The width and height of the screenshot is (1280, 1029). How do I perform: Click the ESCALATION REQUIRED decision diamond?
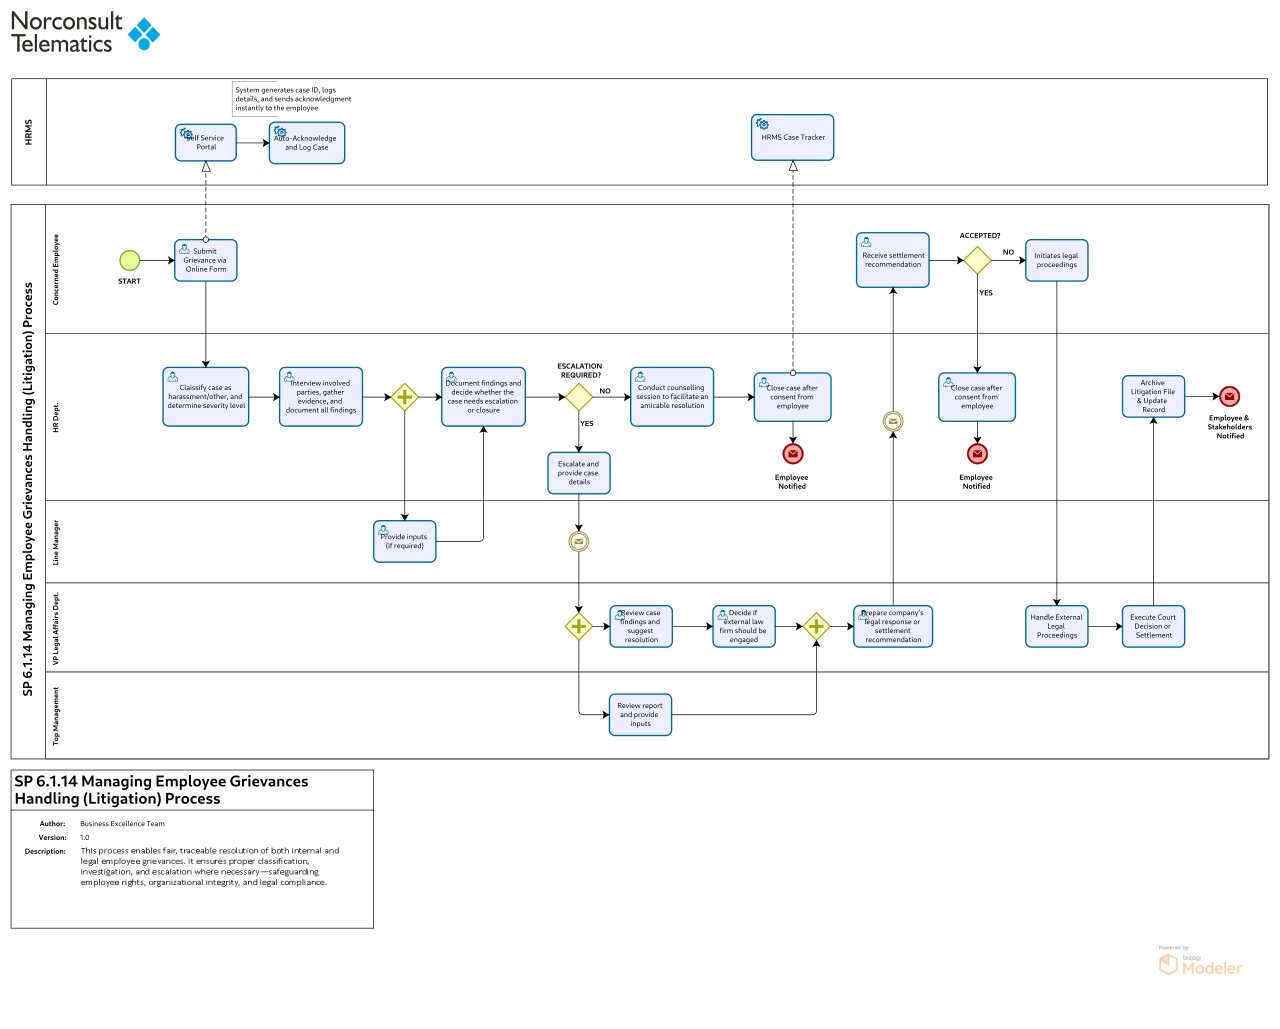579,397
